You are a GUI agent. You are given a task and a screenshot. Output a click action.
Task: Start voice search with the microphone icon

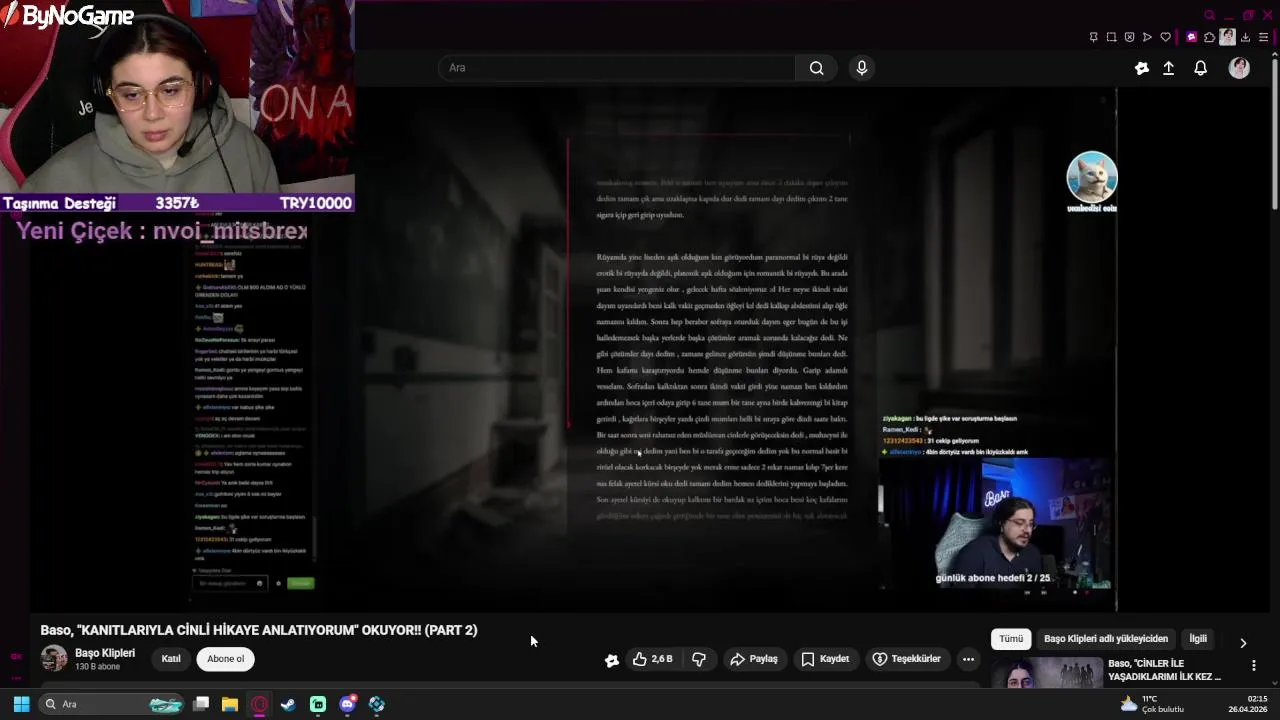862,68
